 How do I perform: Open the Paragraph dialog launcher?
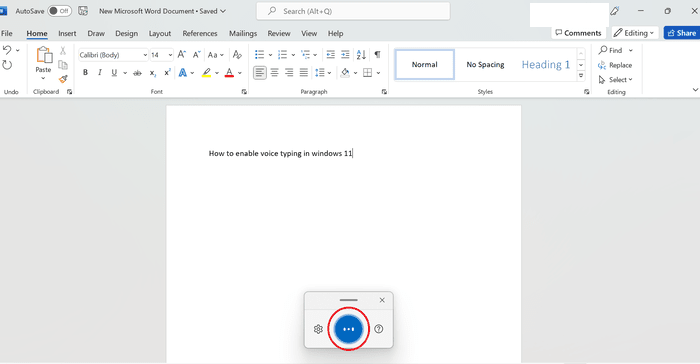pos(384,92)
